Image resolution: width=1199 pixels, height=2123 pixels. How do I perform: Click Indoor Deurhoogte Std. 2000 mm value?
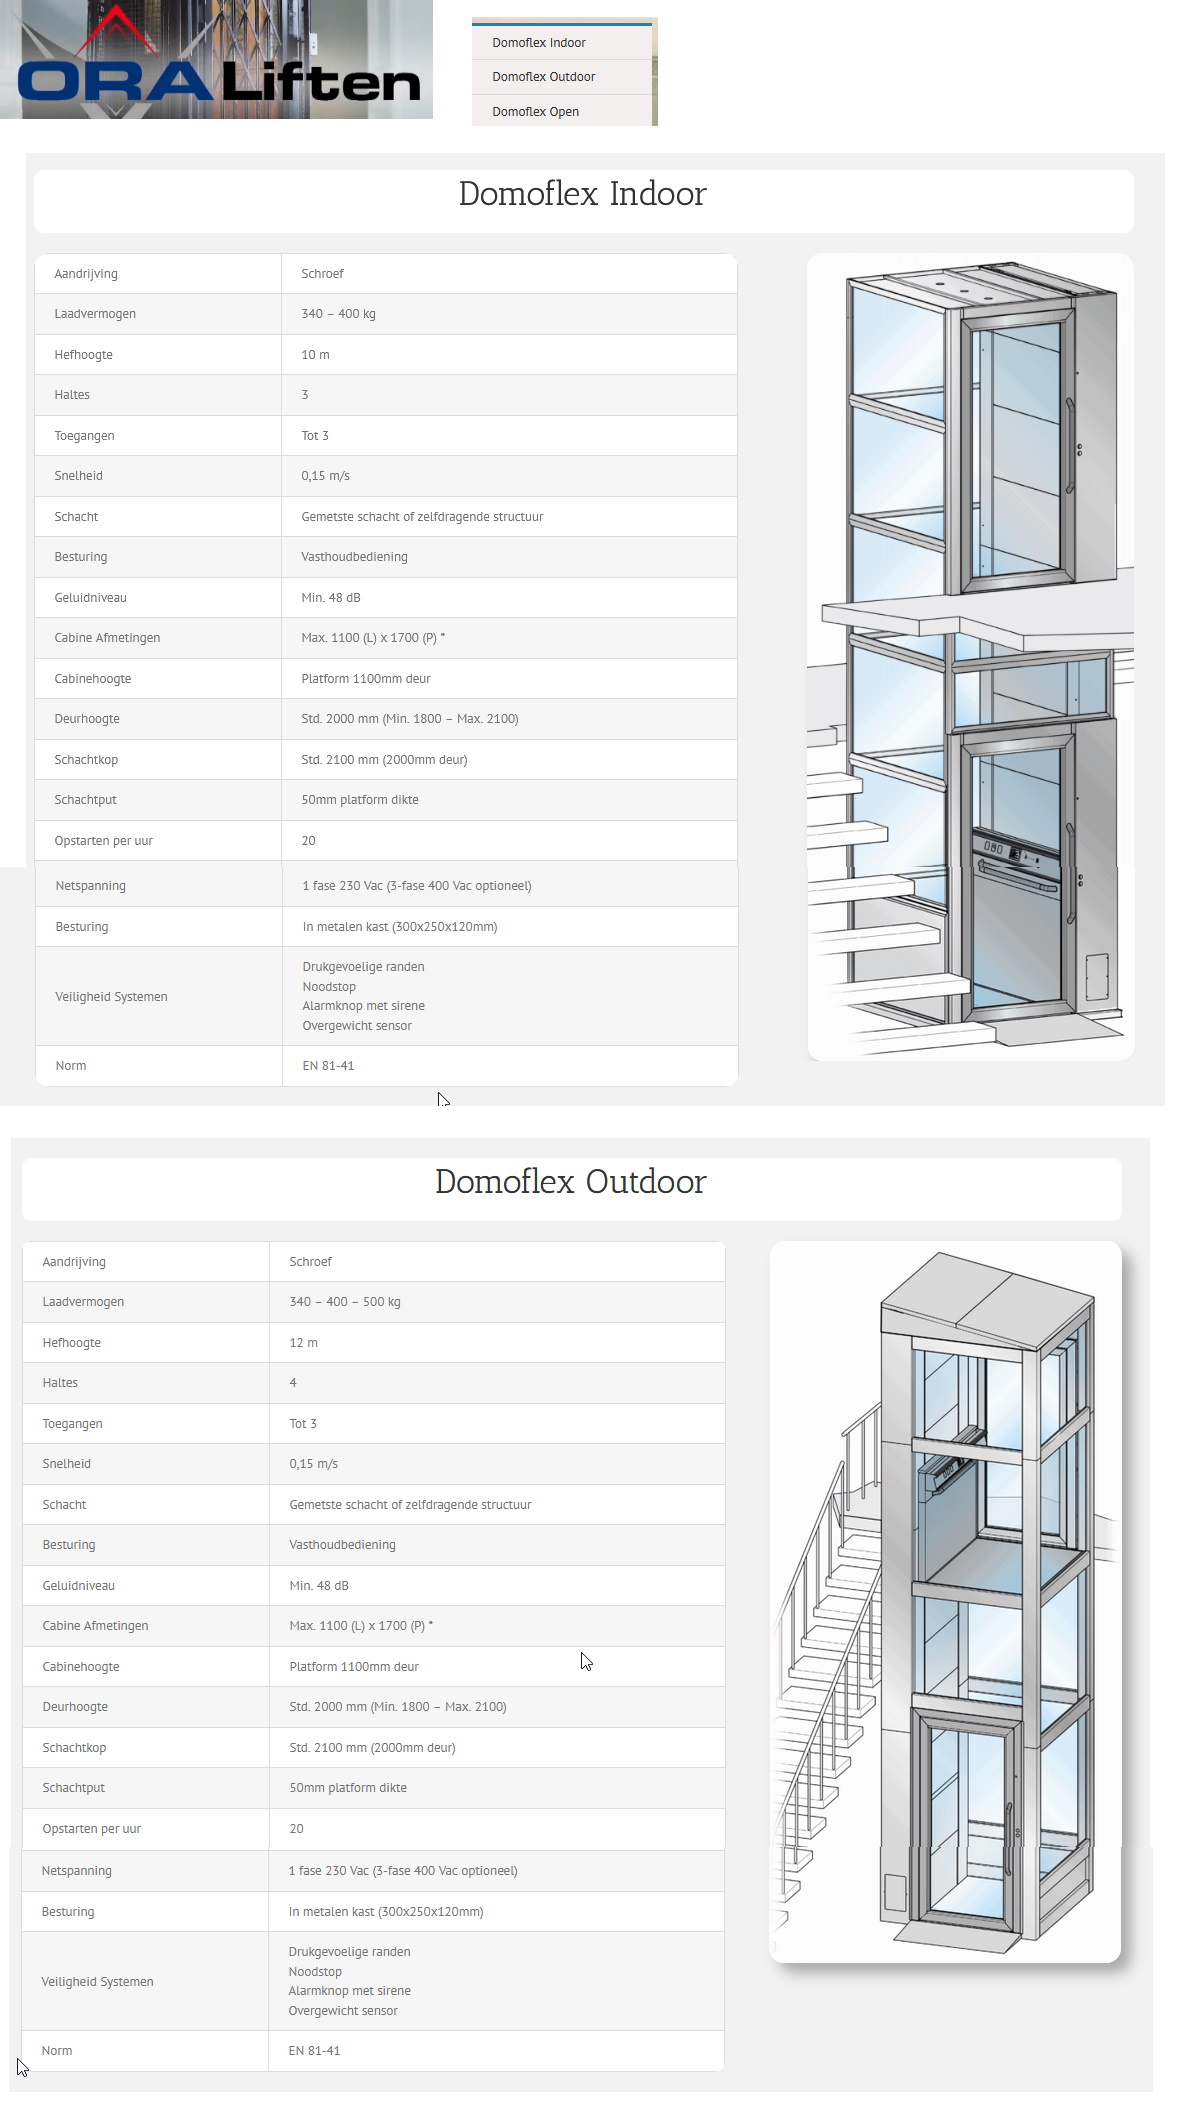[410, 719]
